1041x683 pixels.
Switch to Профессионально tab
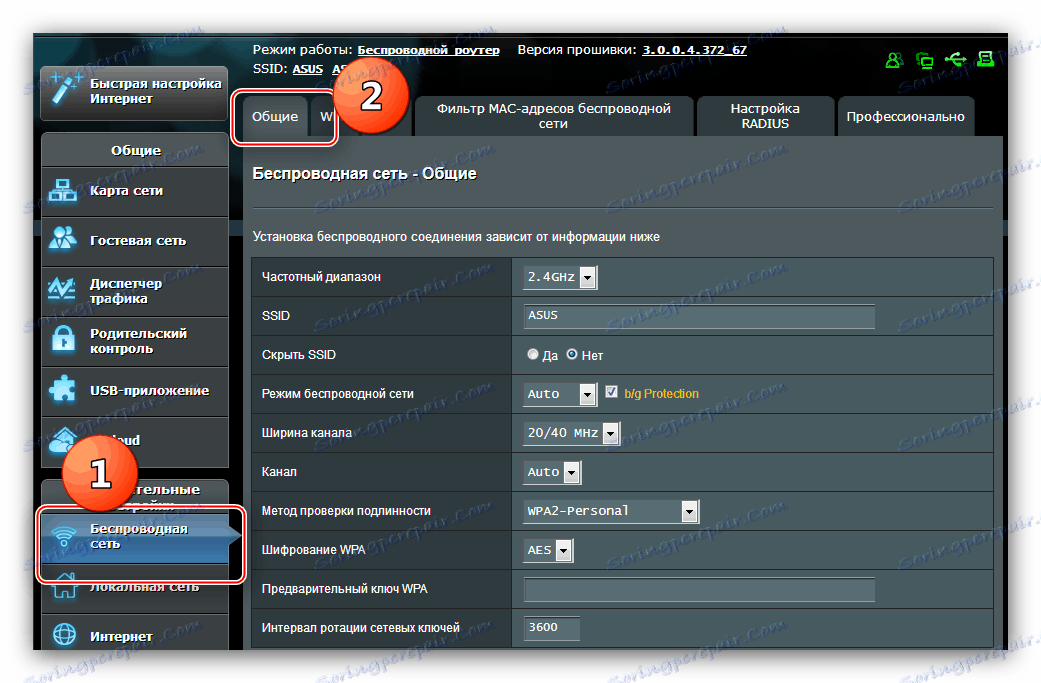click(x=905, y=117)
